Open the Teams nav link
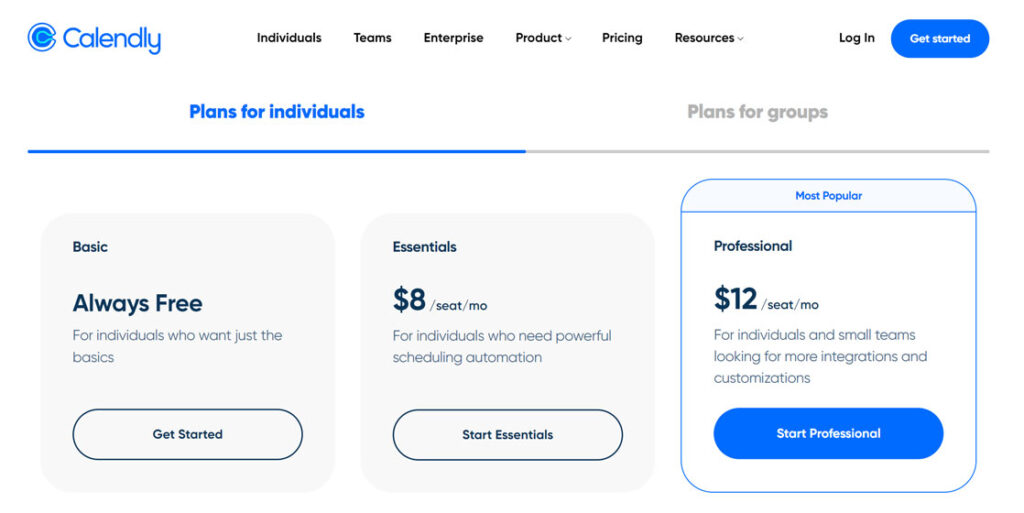This screenshot has width=1024, height=513. click(x=372, y=38)
